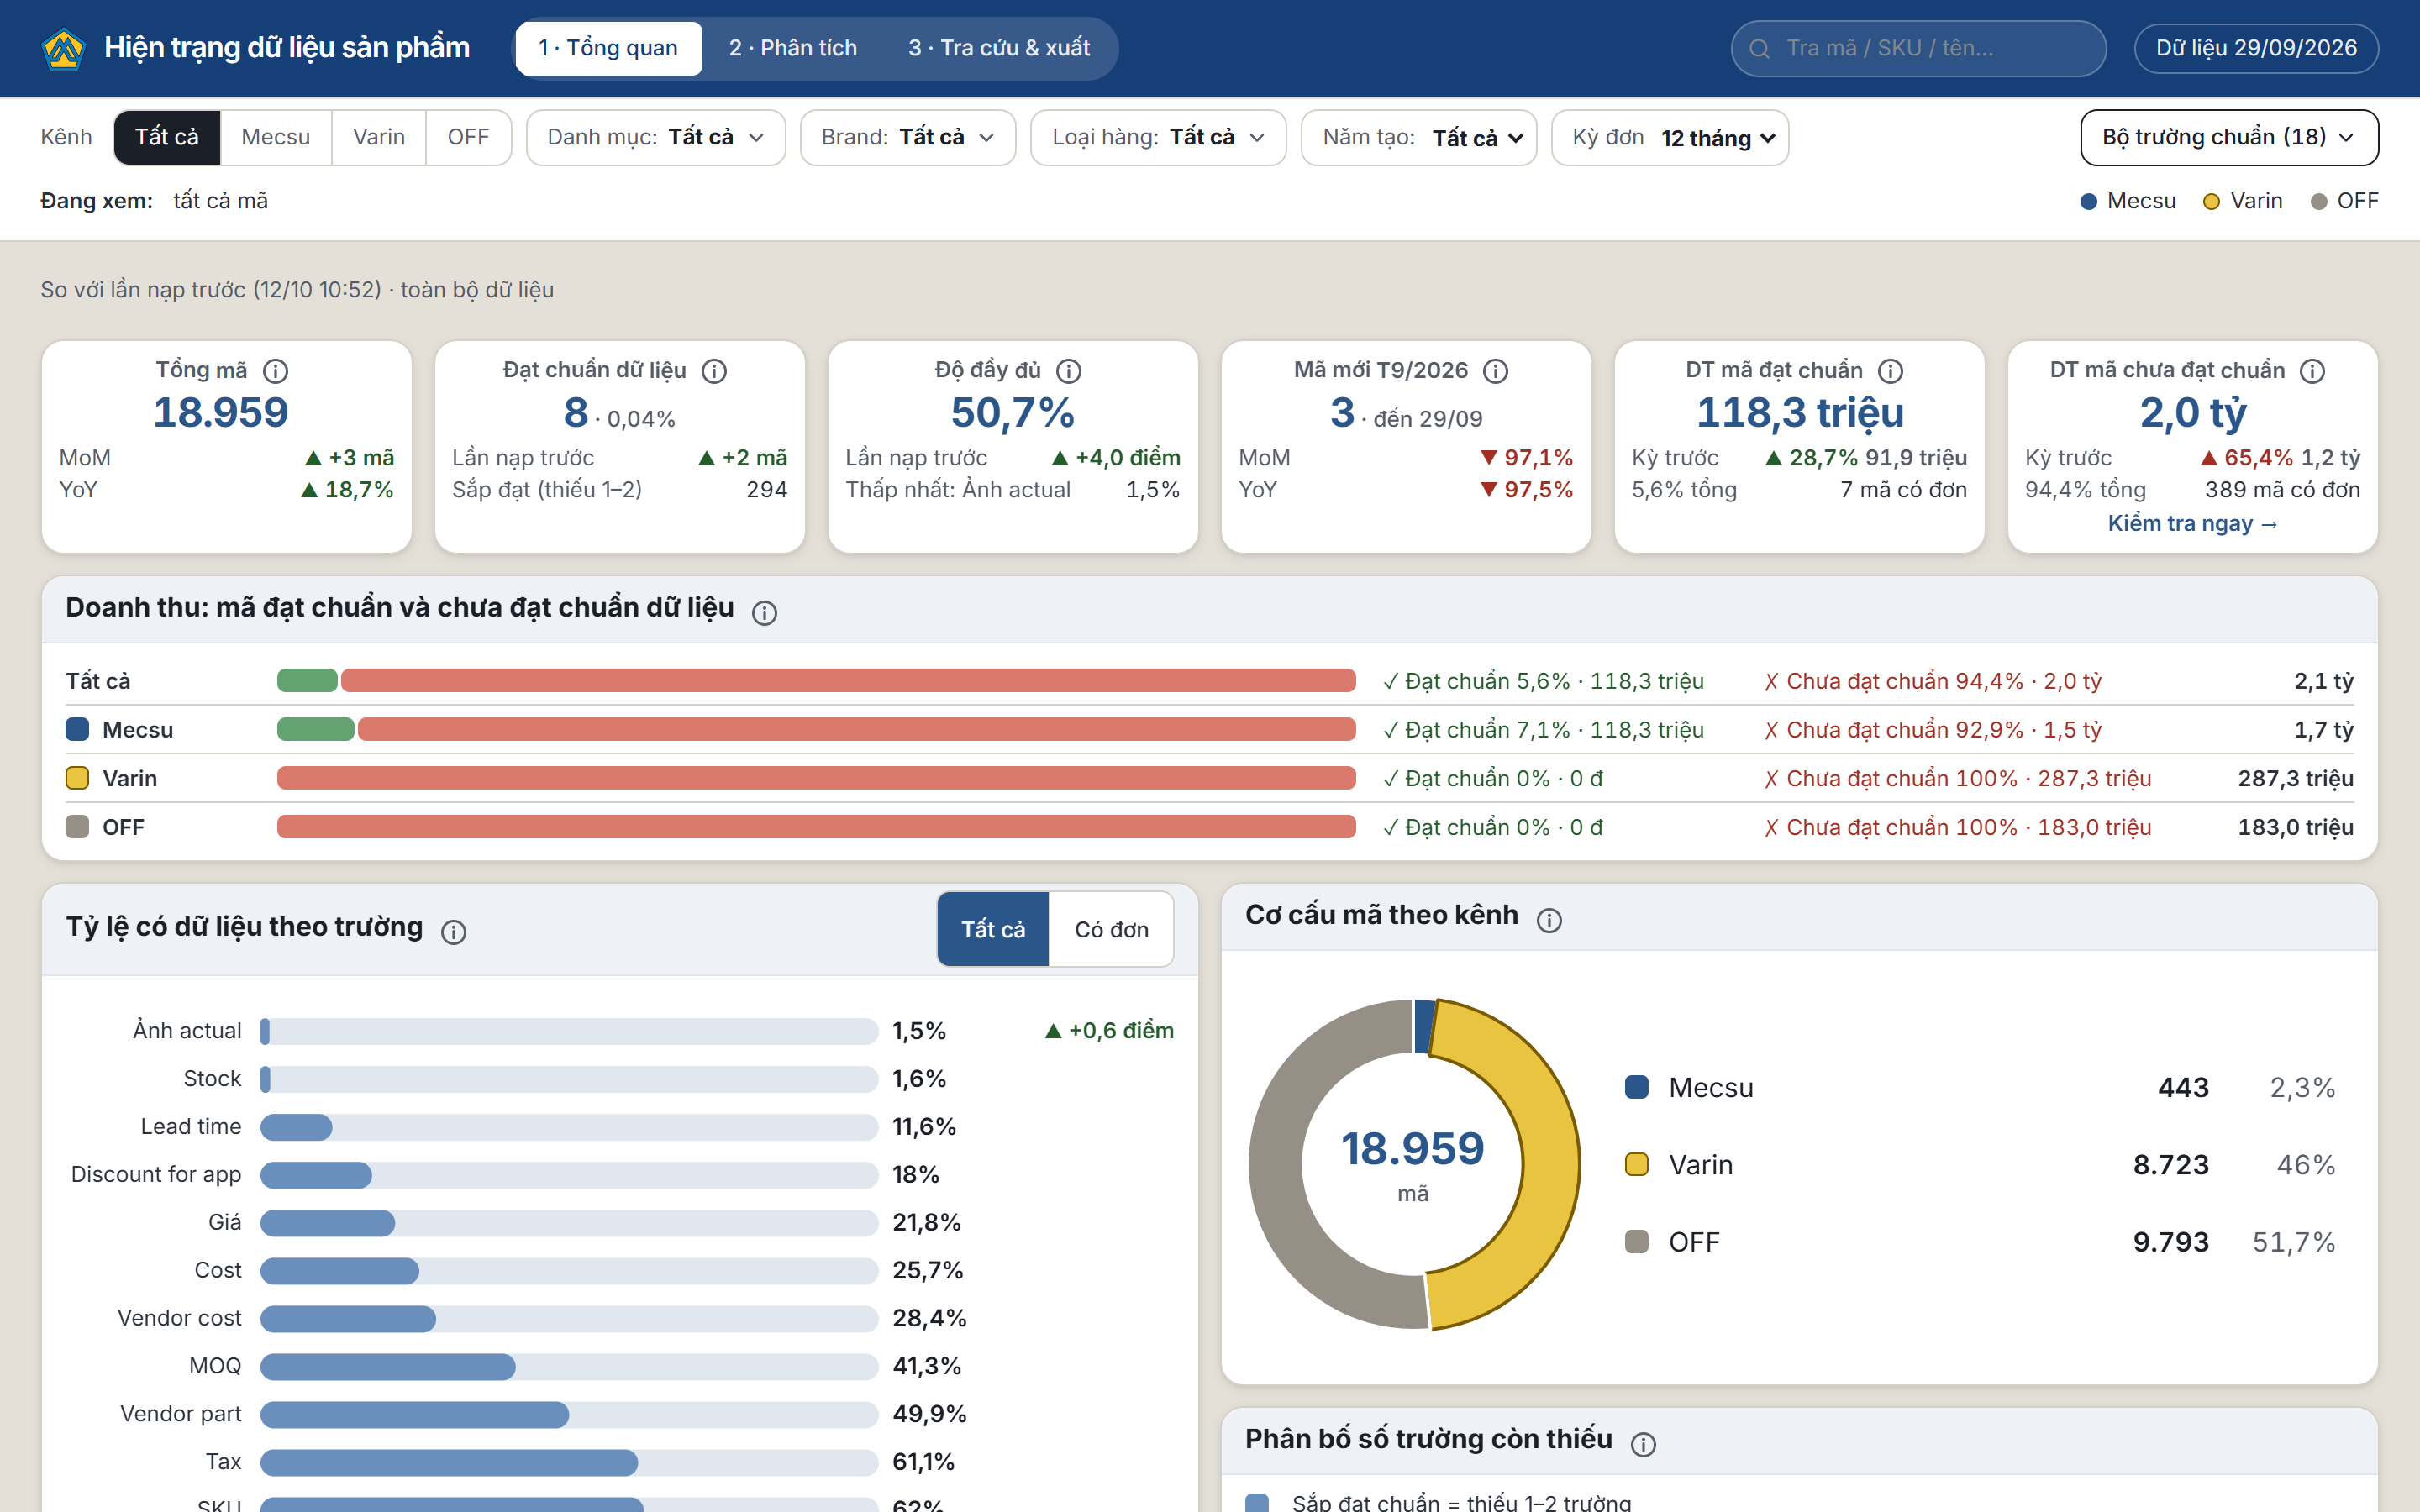Screen dimensions: 2420x1512
Task: Click the Kiểm tra ngay link
Action: tap(2192, 523)
